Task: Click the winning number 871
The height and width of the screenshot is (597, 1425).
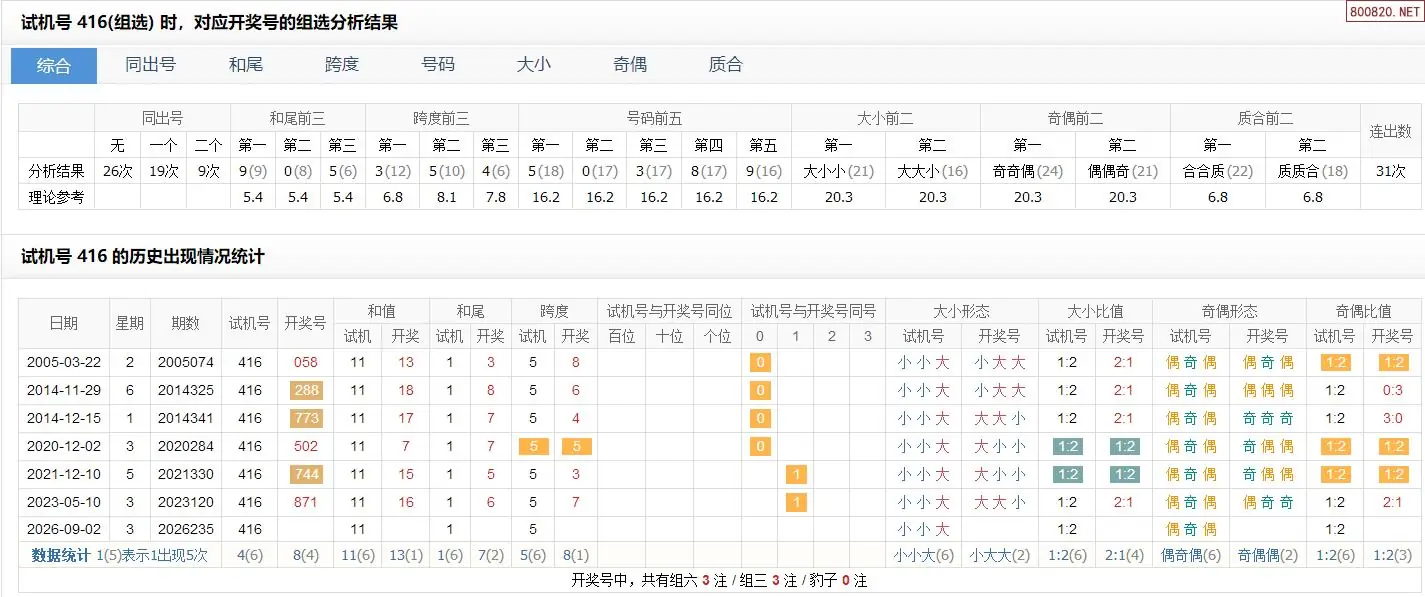Action: (x=306, y=502)
